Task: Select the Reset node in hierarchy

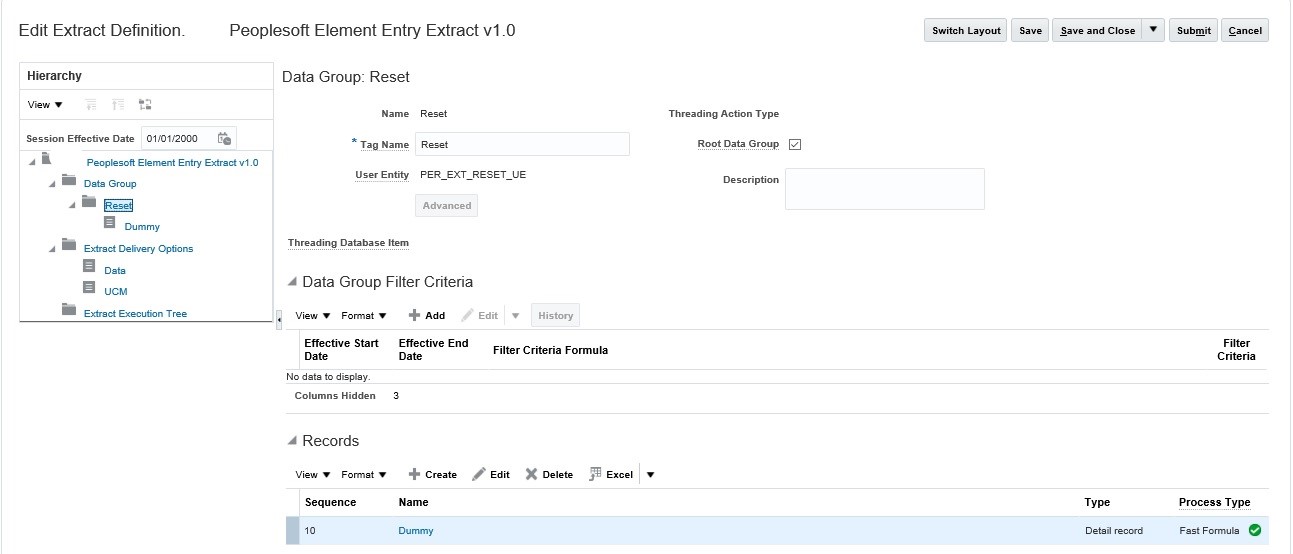Action: (118, 205)
